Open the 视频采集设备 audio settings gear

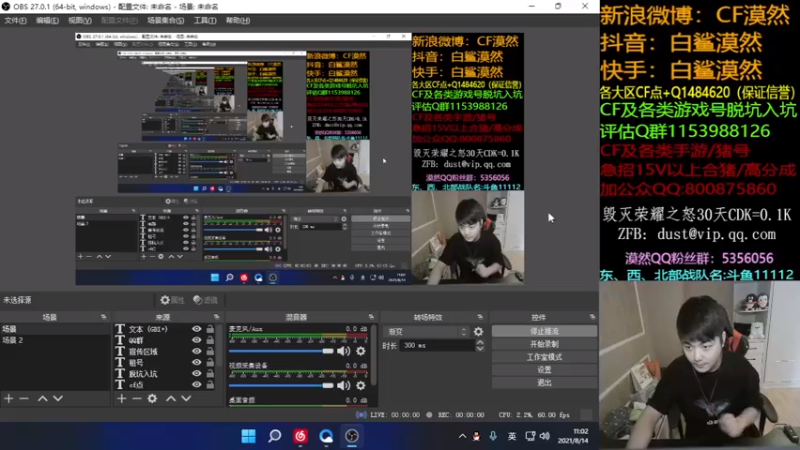tap(361, 386)
